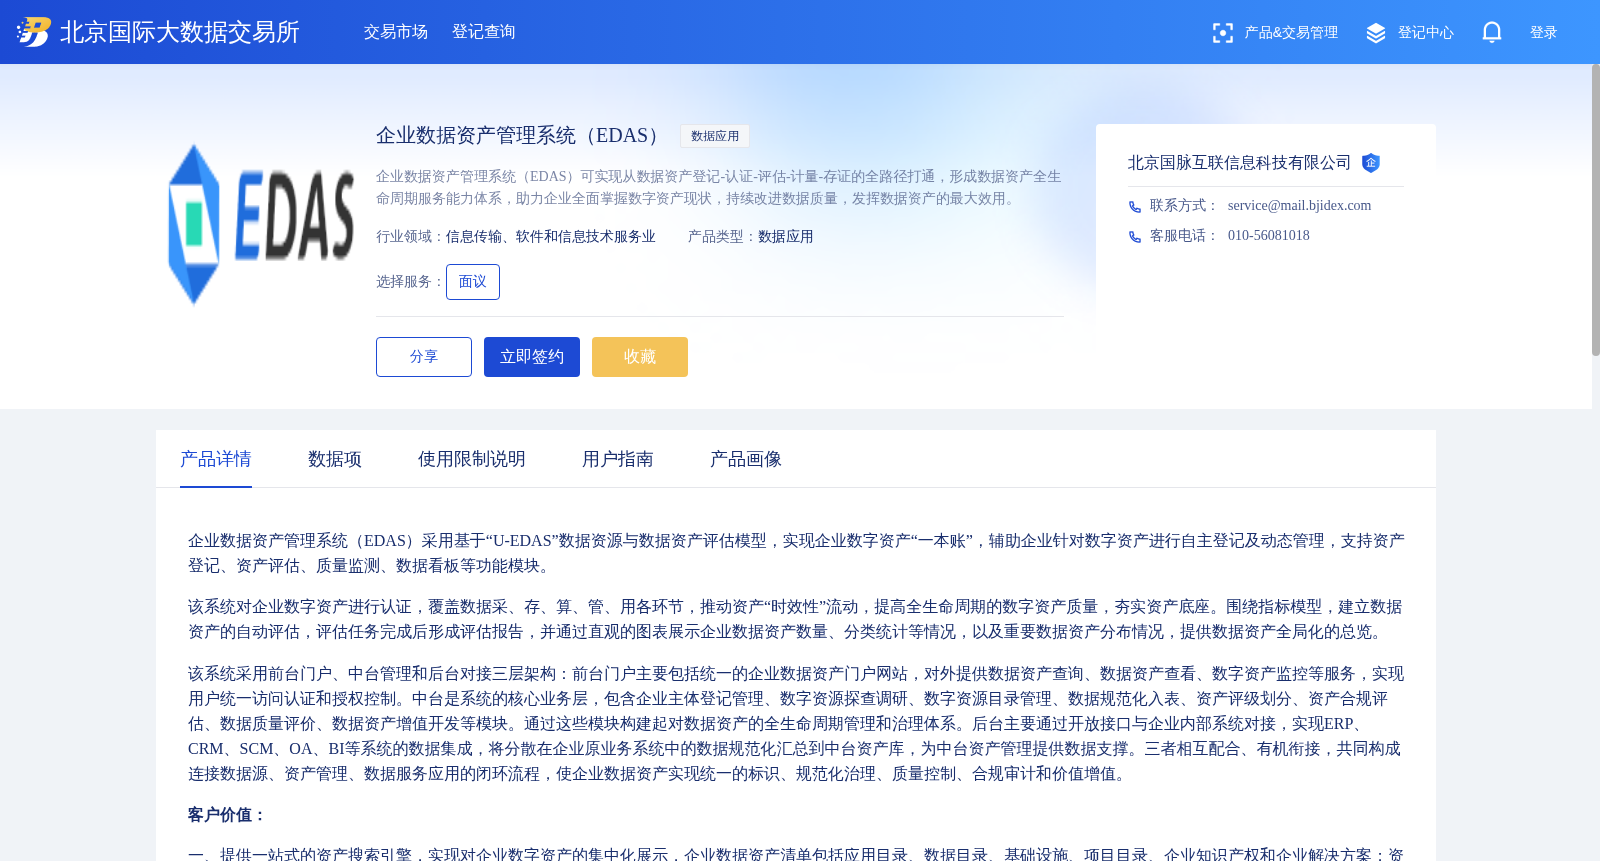The width and height of the screenshot is (1600, 861).
Task: Click the 客户价值： heading
Action: [228, 815]
